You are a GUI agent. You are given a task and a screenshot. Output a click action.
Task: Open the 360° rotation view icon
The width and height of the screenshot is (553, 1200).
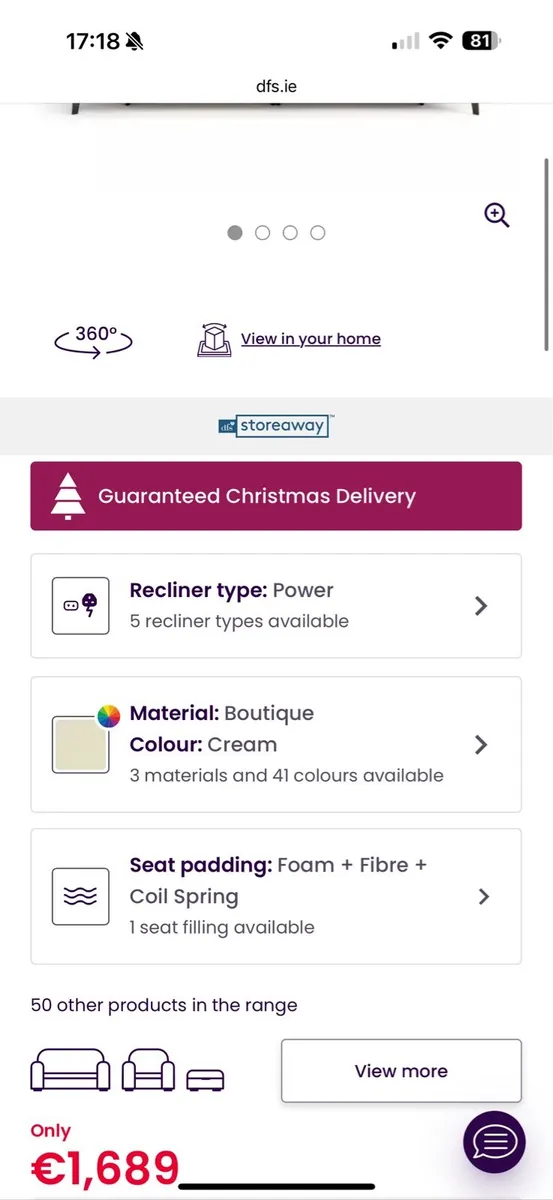pyautogui.click(x=94, y=340)
